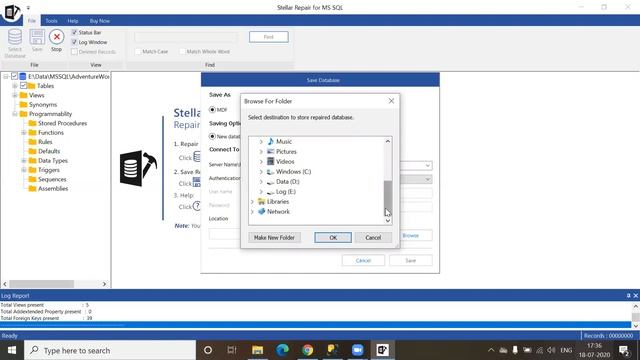Click Cancel in Save Database dialog
Viewport: 640px width, 360px height.
pos(363,260)
